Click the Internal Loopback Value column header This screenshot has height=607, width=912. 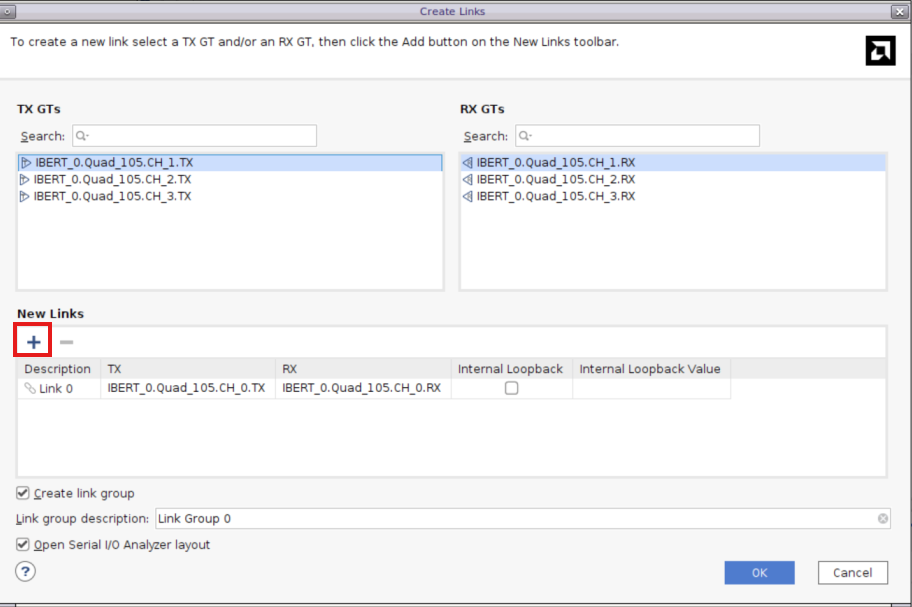[650, 369]
